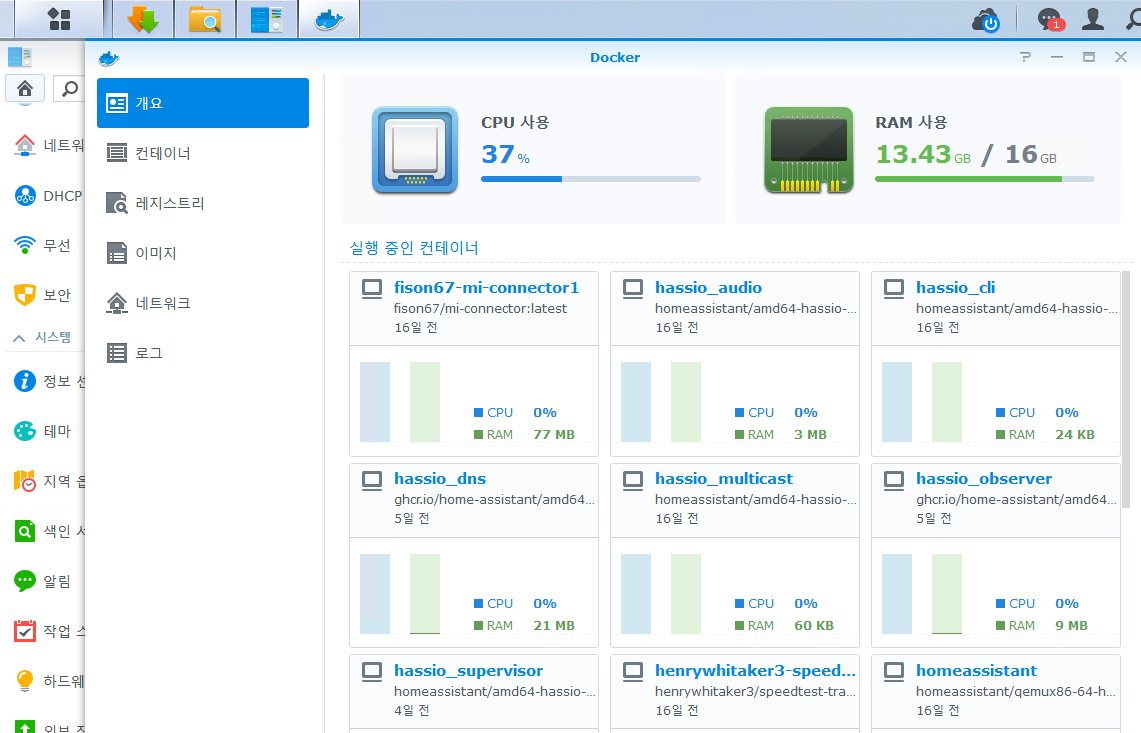Click fison67/mi-connector:latest image text
1141x733 pixels.
click(x=480, y=309)
